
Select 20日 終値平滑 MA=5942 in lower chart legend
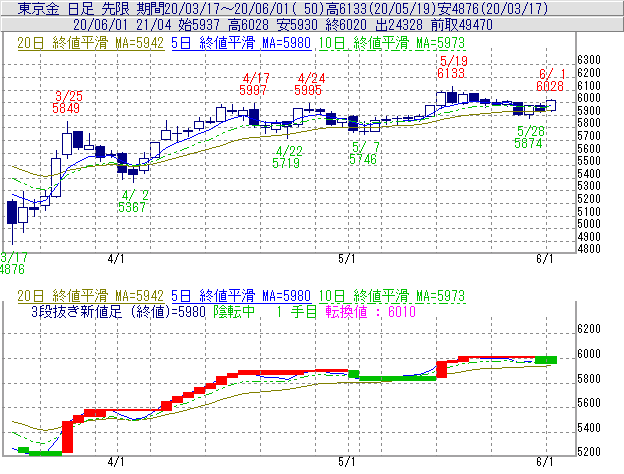[91, 296]
